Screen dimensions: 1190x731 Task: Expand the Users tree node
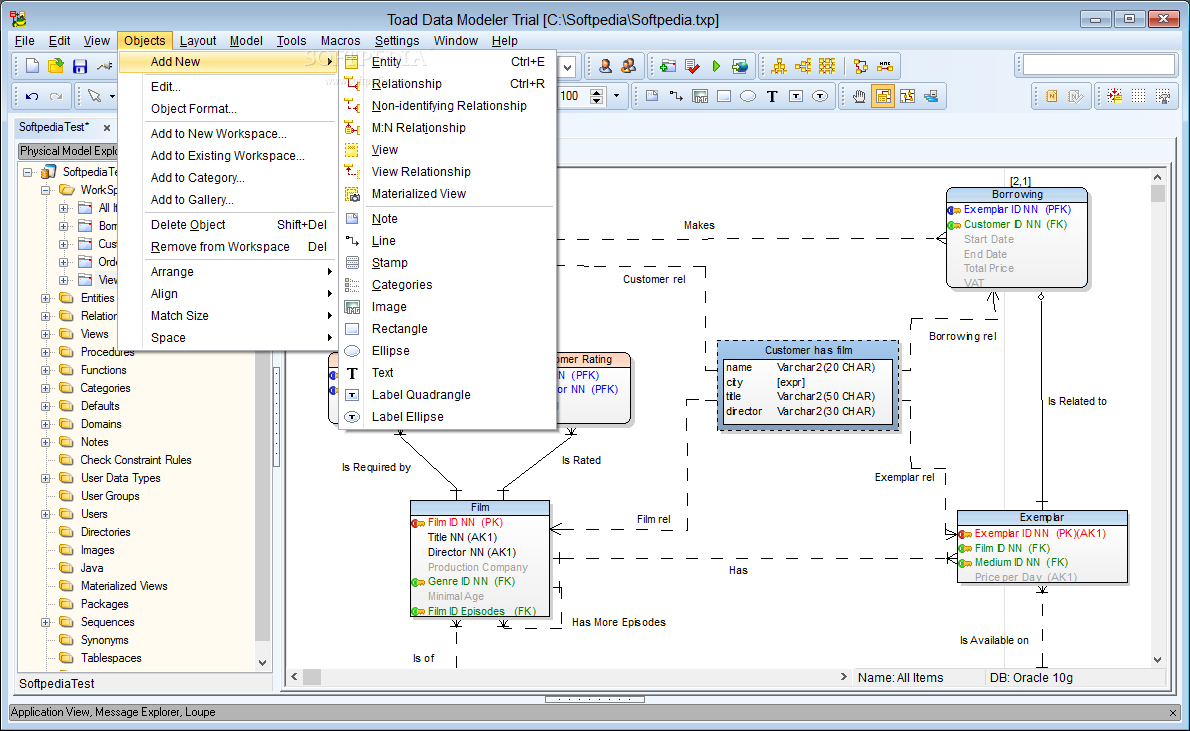click(46, 515)
